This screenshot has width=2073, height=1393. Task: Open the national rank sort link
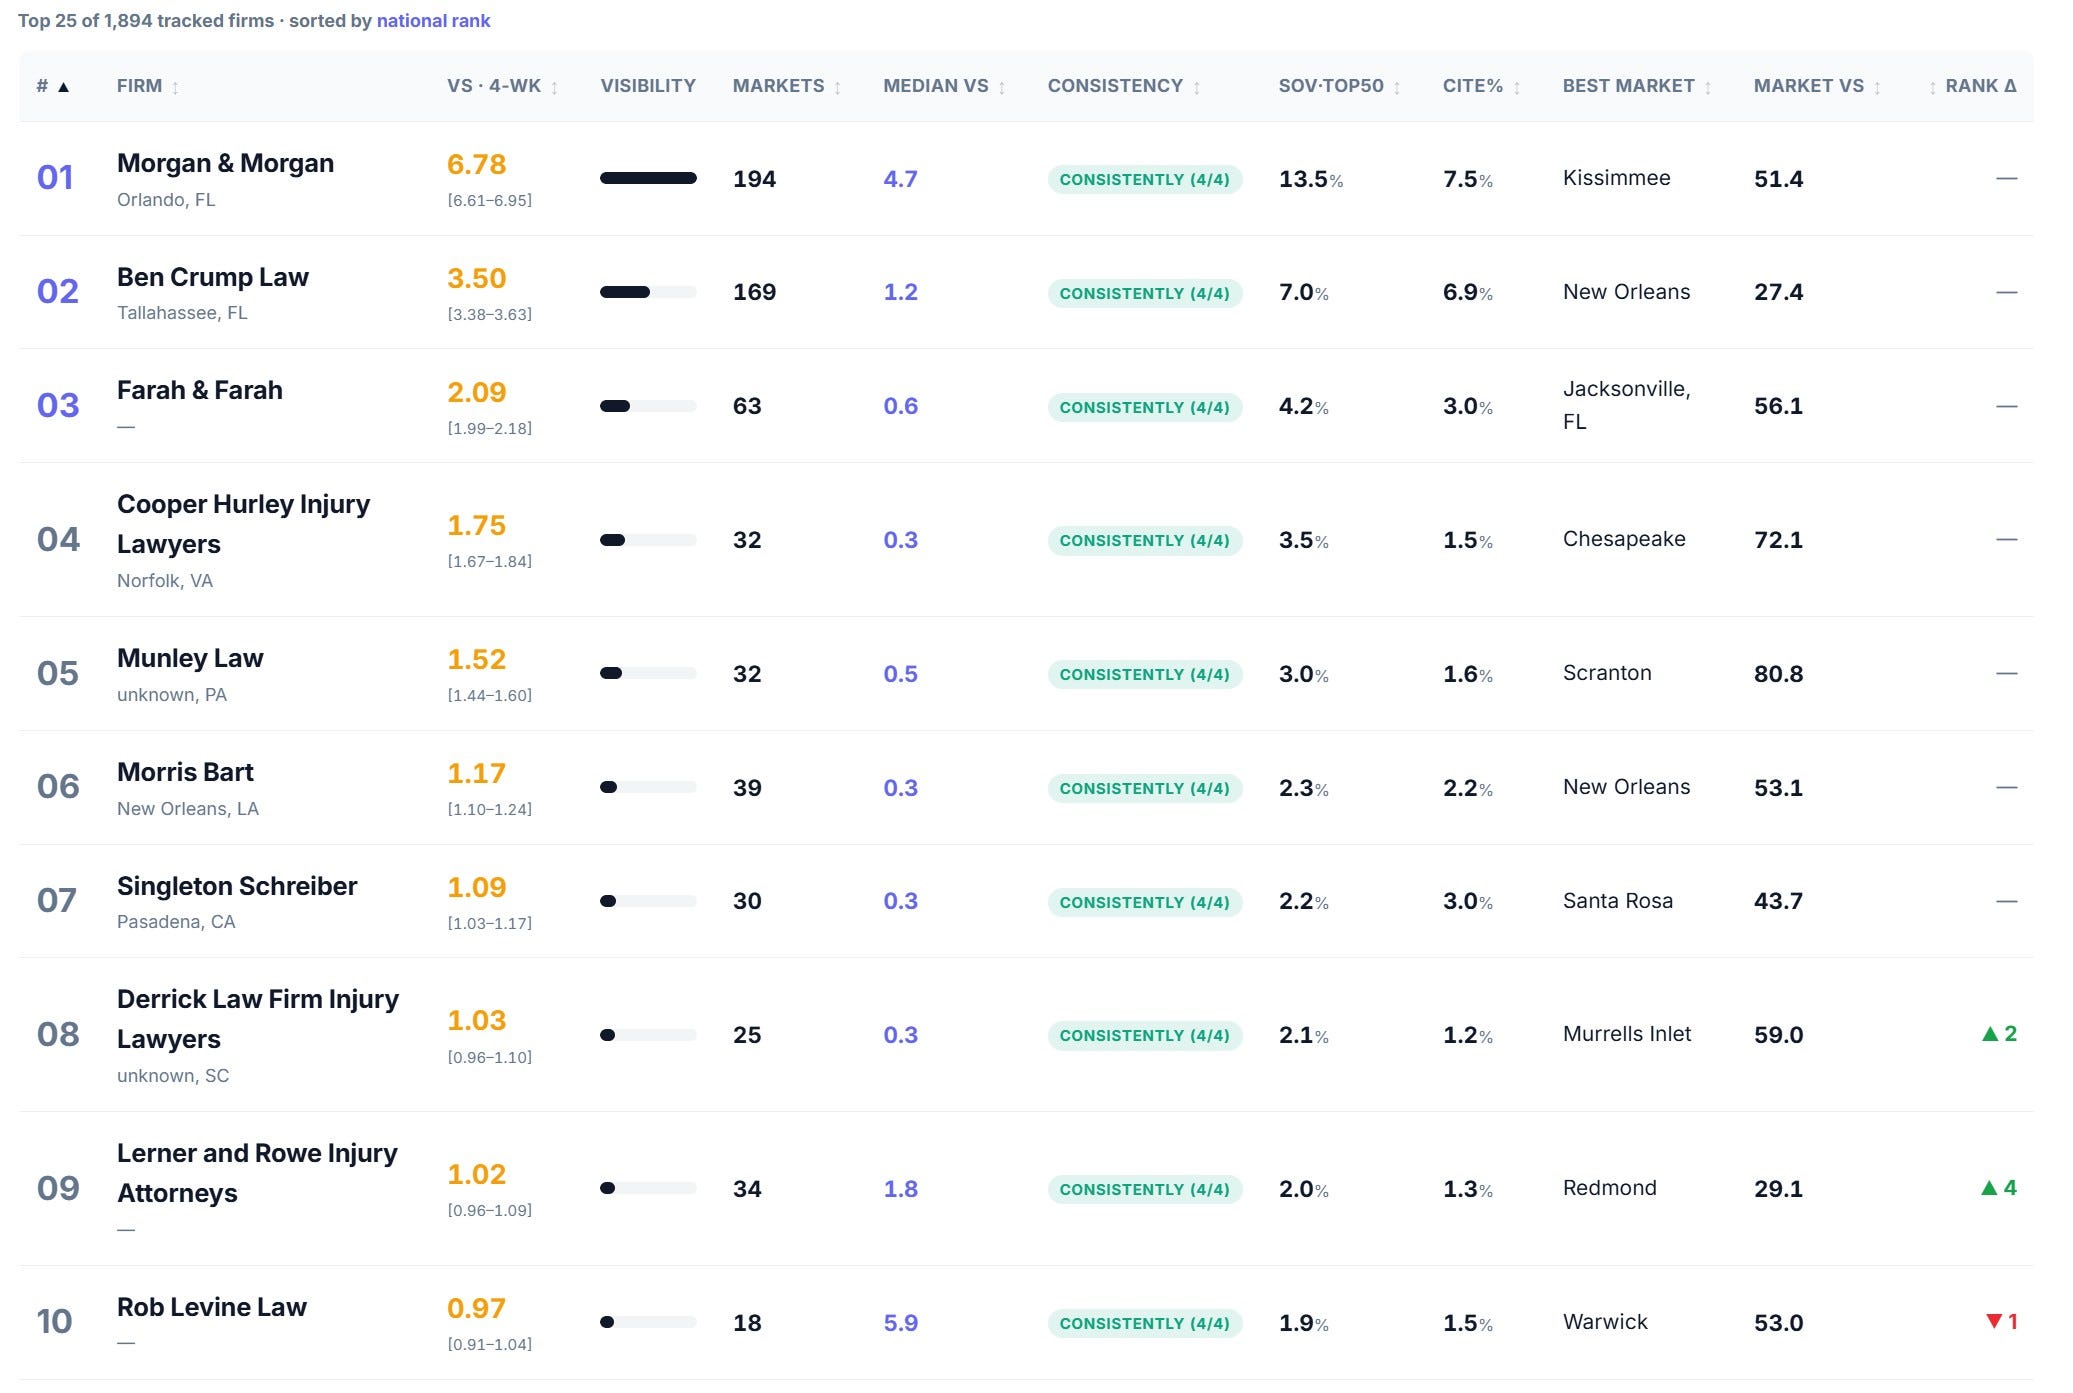click(433, 21)
